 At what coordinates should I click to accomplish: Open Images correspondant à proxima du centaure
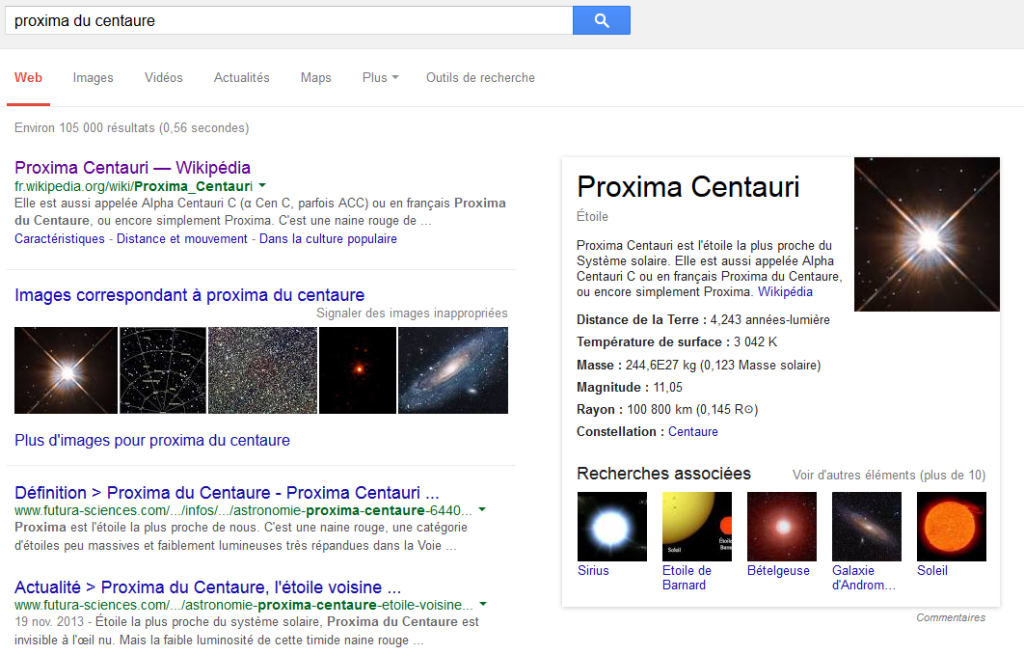tap(189, 295)
